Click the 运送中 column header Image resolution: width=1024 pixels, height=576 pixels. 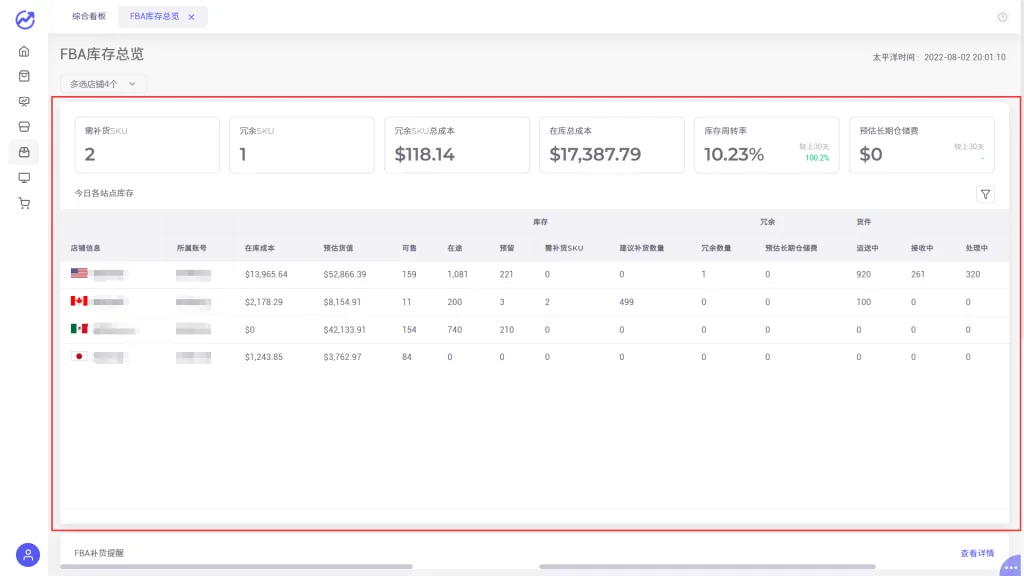[867, 248]
